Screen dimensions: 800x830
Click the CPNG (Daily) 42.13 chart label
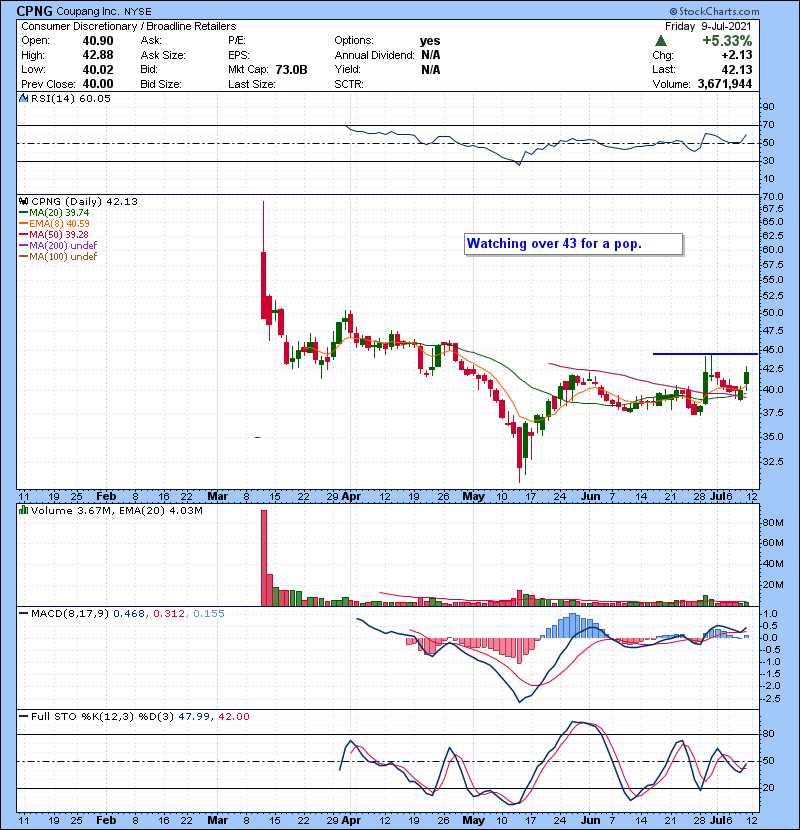84,202
